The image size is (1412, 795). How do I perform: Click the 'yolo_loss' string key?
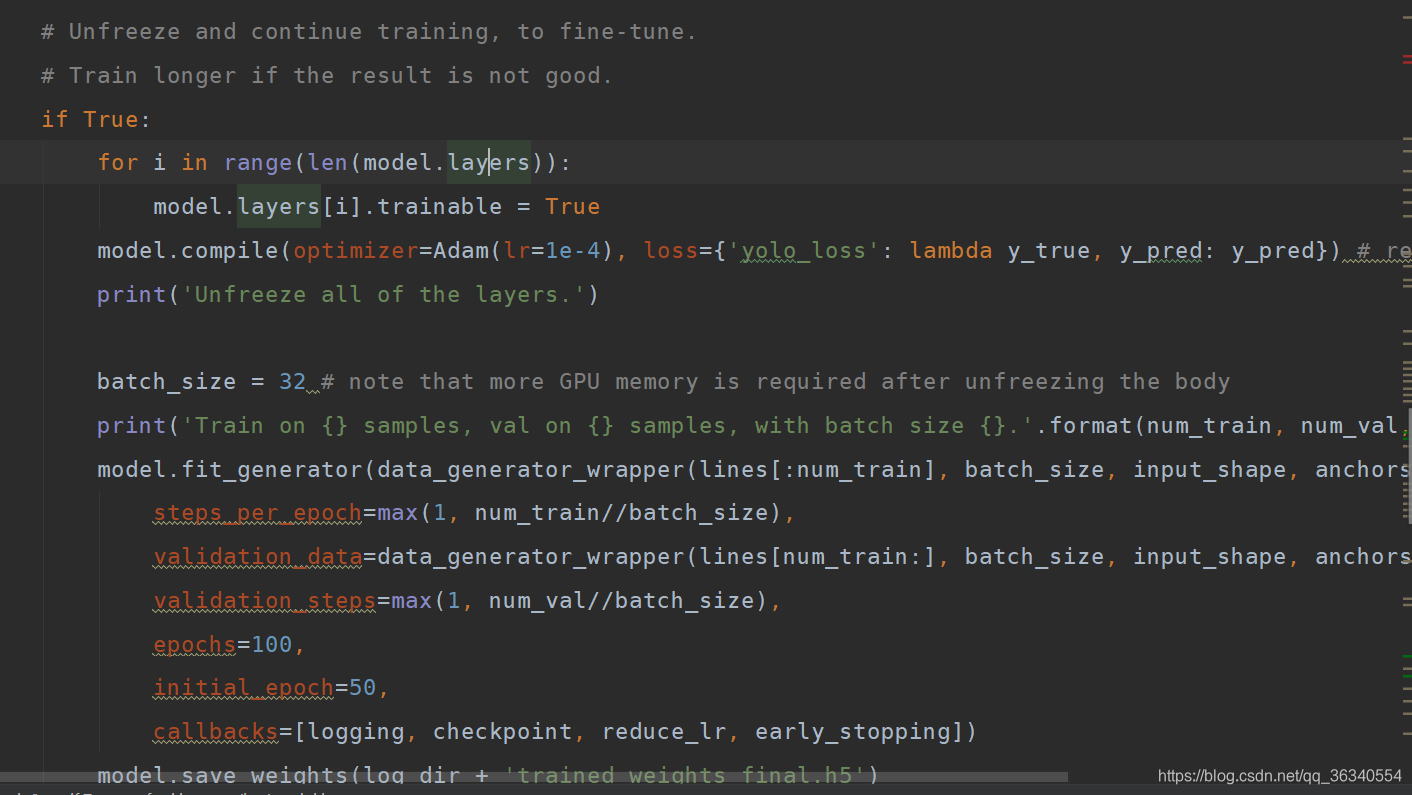804,250
